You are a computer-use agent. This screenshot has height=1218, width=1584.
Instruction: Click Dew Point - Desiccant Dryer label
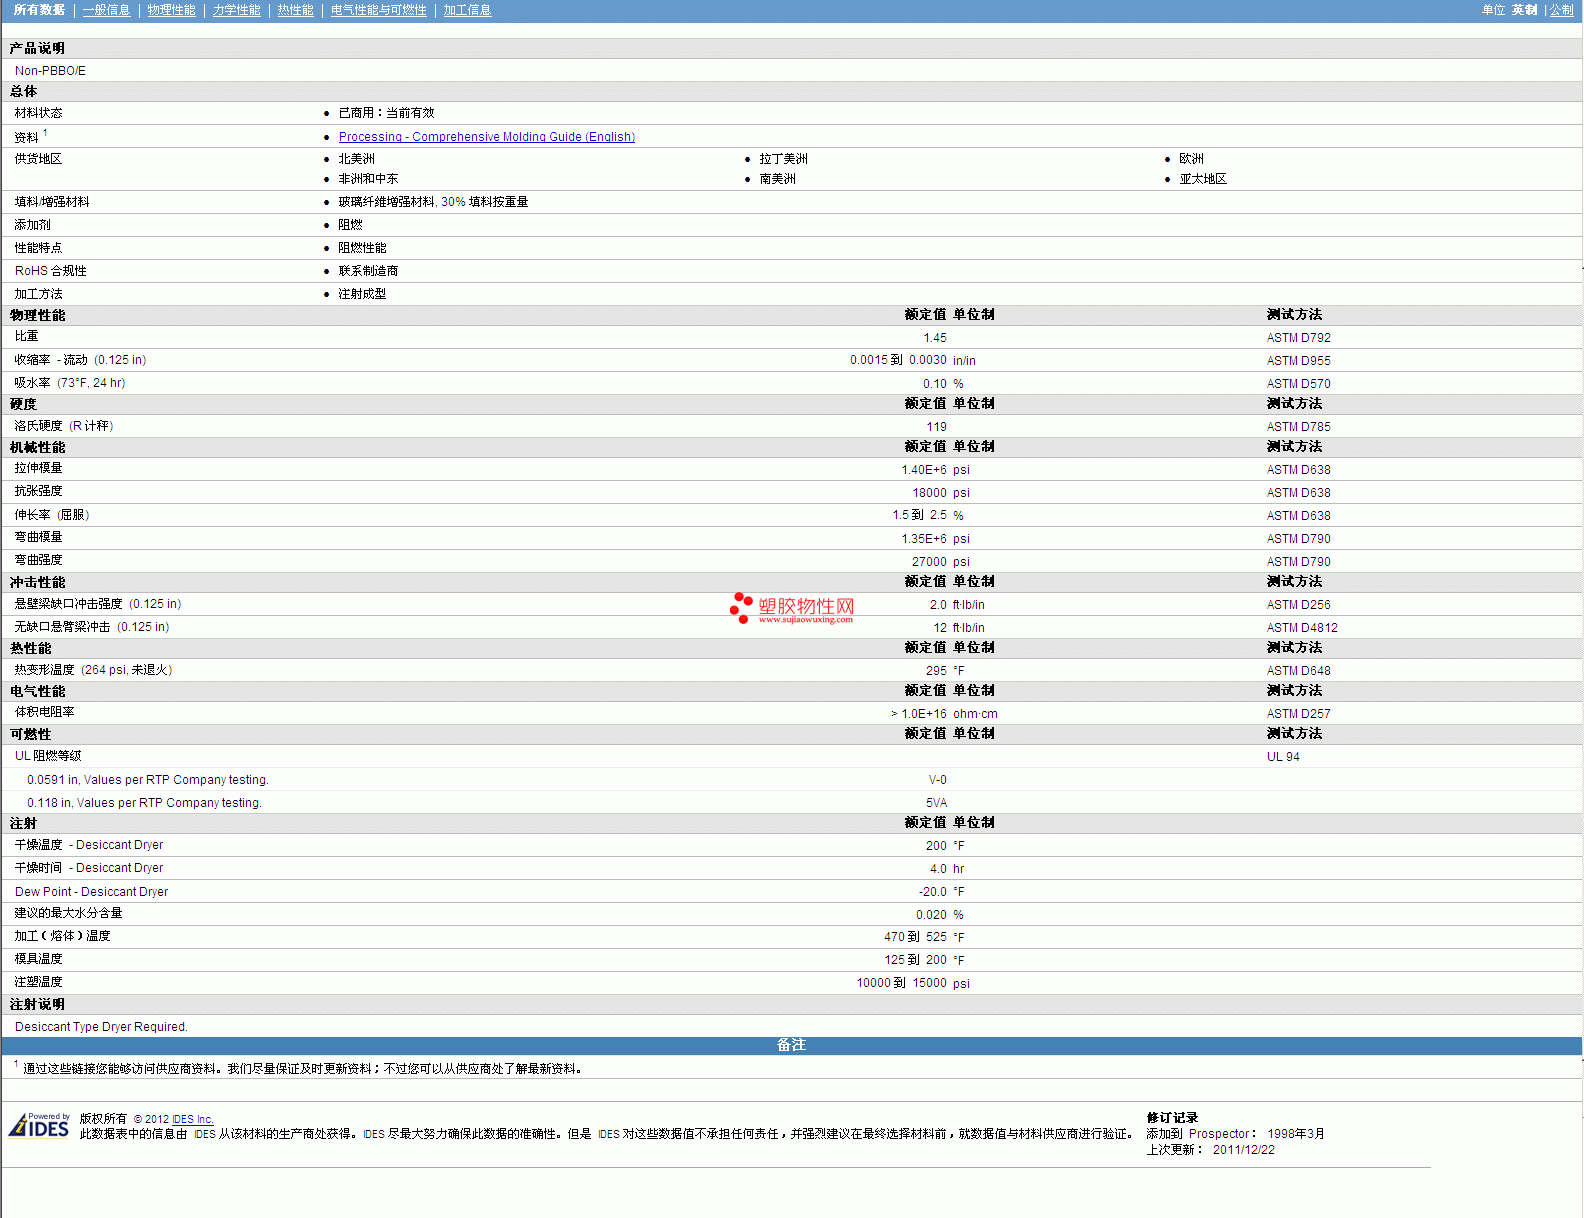tap(91, 892)
